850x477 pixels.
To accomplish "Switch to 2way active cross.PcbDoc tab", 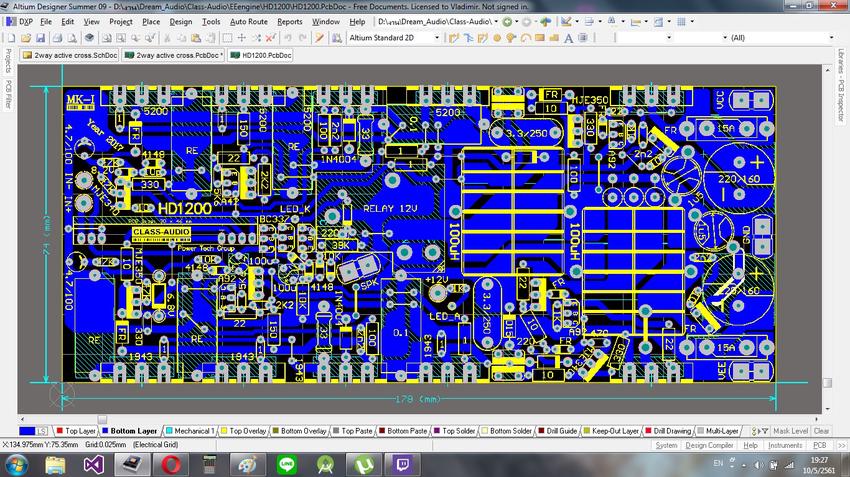I will (x=174, y=55).
